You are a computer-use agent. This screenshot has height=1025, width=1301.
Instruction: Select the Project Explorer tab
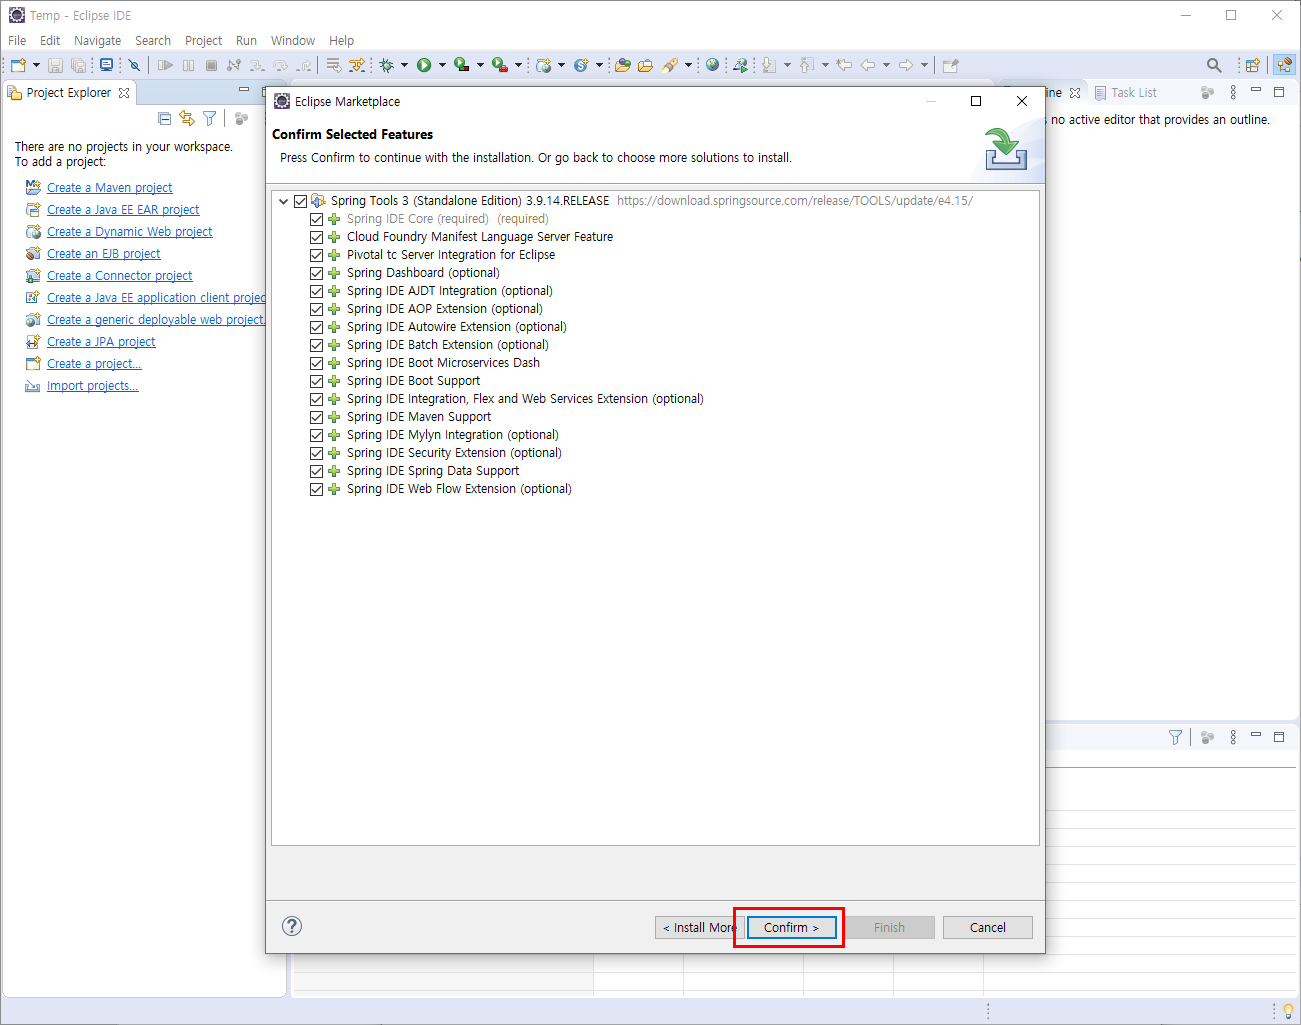(68, 92)
